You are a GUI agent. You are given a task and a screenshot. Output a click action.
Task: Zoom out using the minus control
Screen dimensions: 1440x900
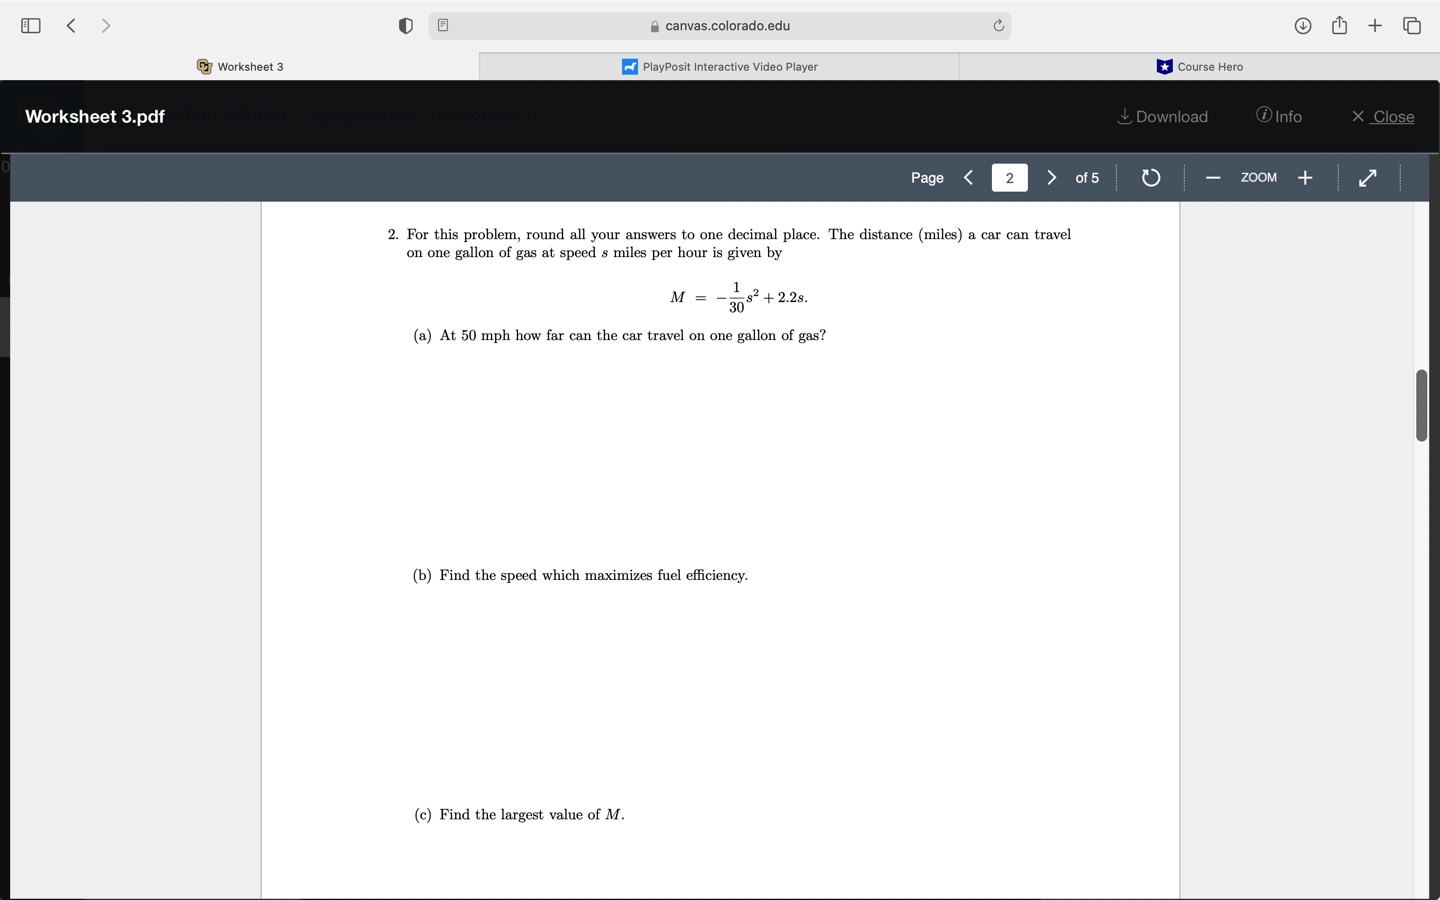click(1213, 177)
